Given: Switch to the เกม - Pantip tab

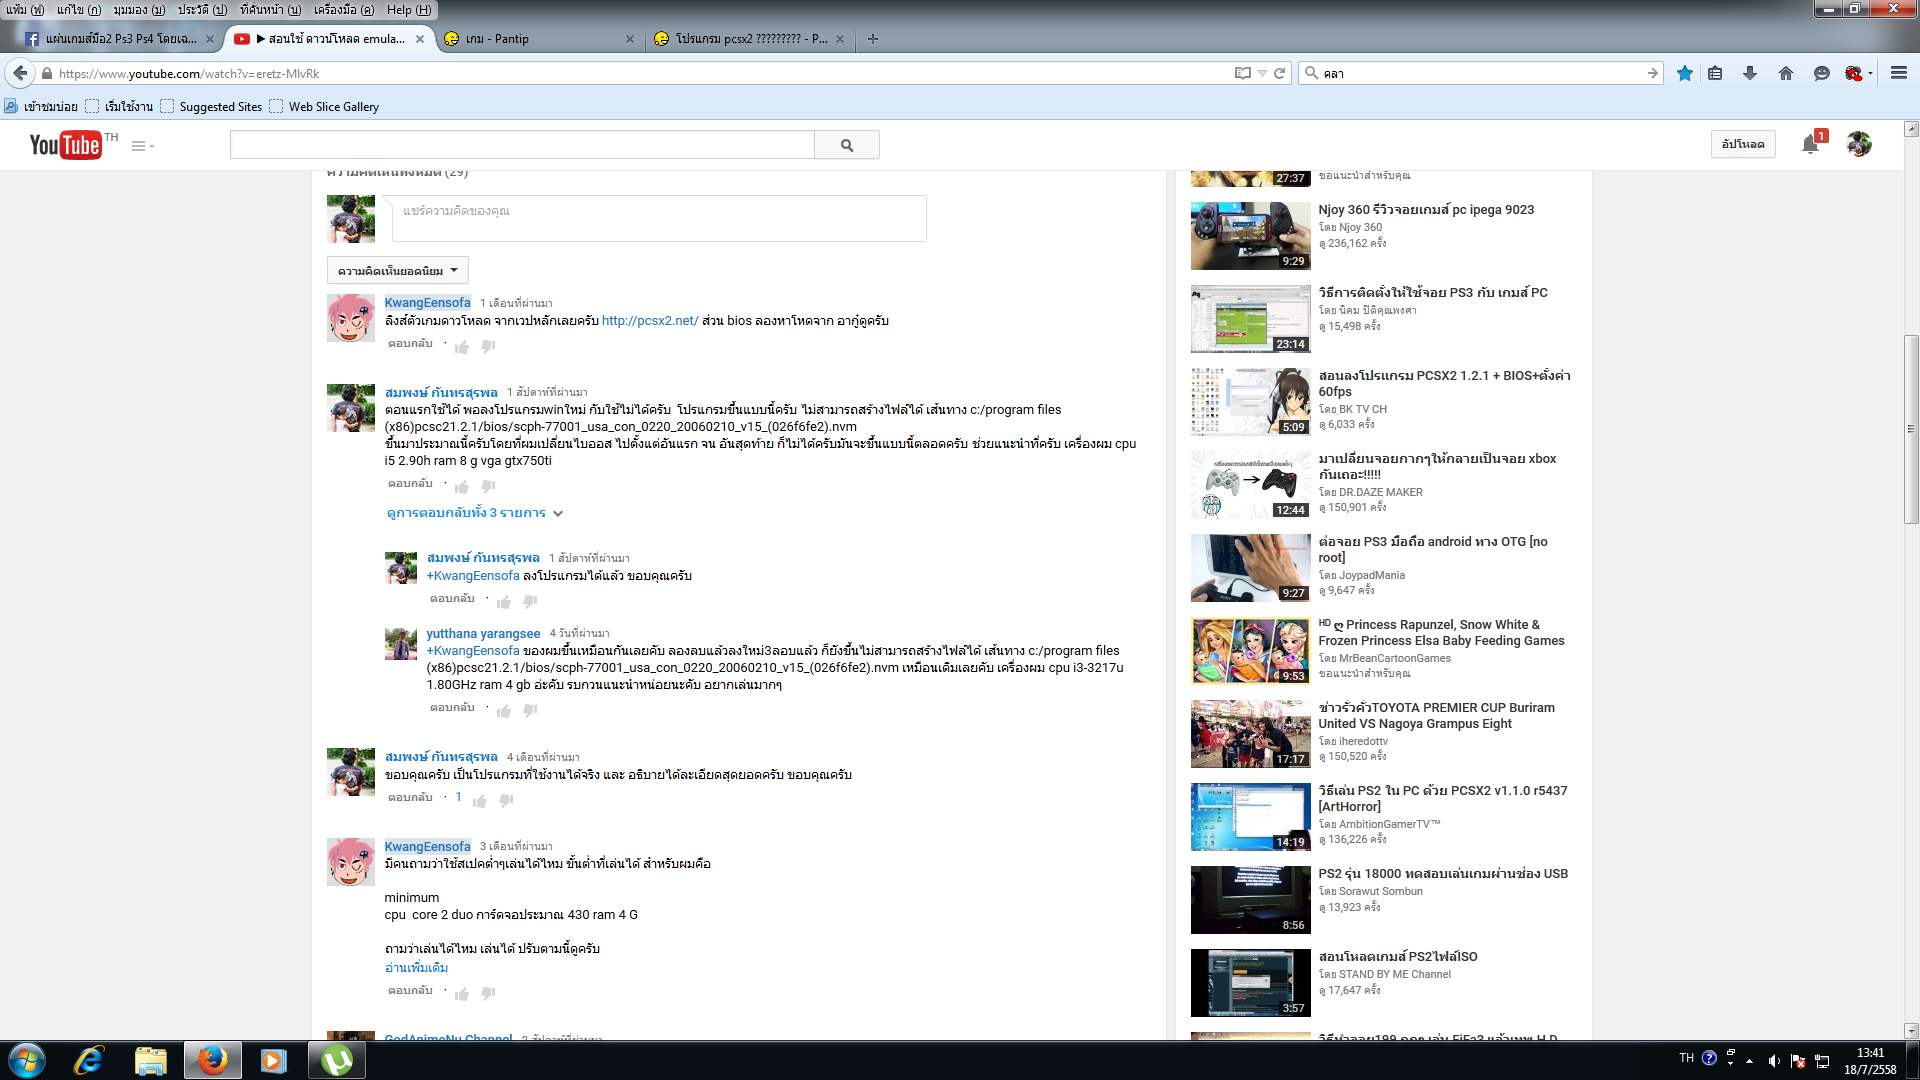Looking at the screenshot, I should 540,39.
